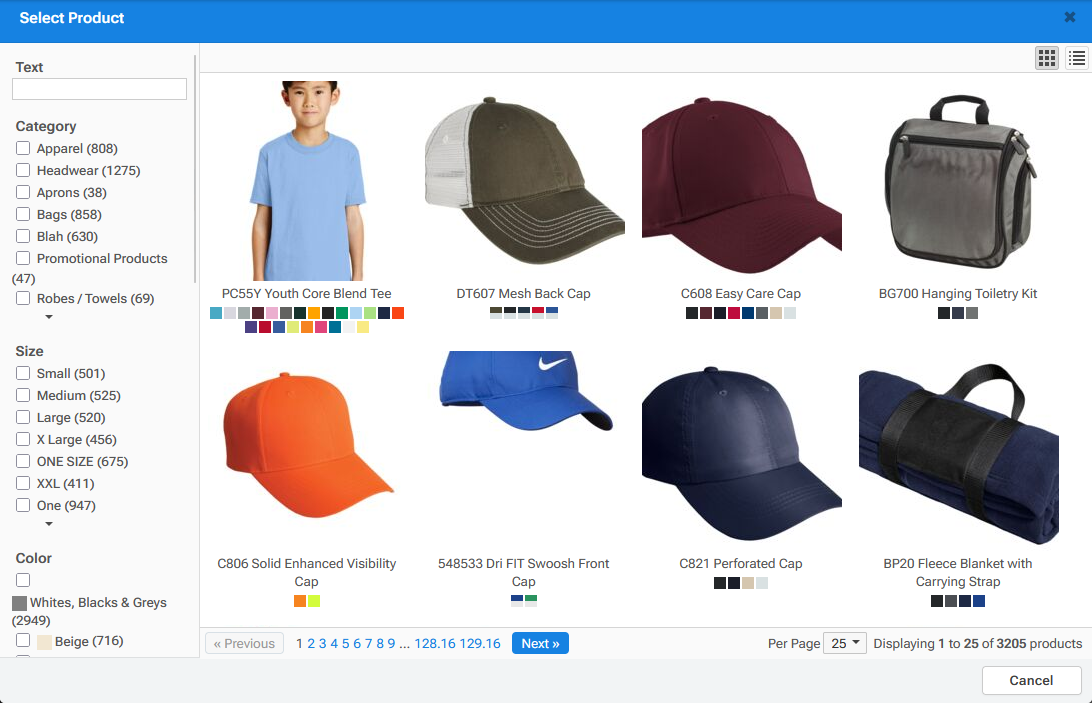Screen dimensions: 1092x703
Task: Switch to list view layout
Action: (1077, 57)
